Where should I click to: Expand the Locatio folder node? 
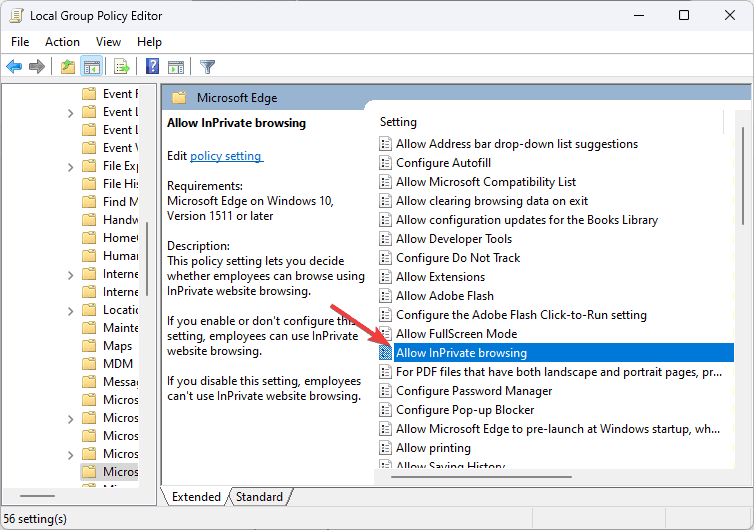coord(71,311)
